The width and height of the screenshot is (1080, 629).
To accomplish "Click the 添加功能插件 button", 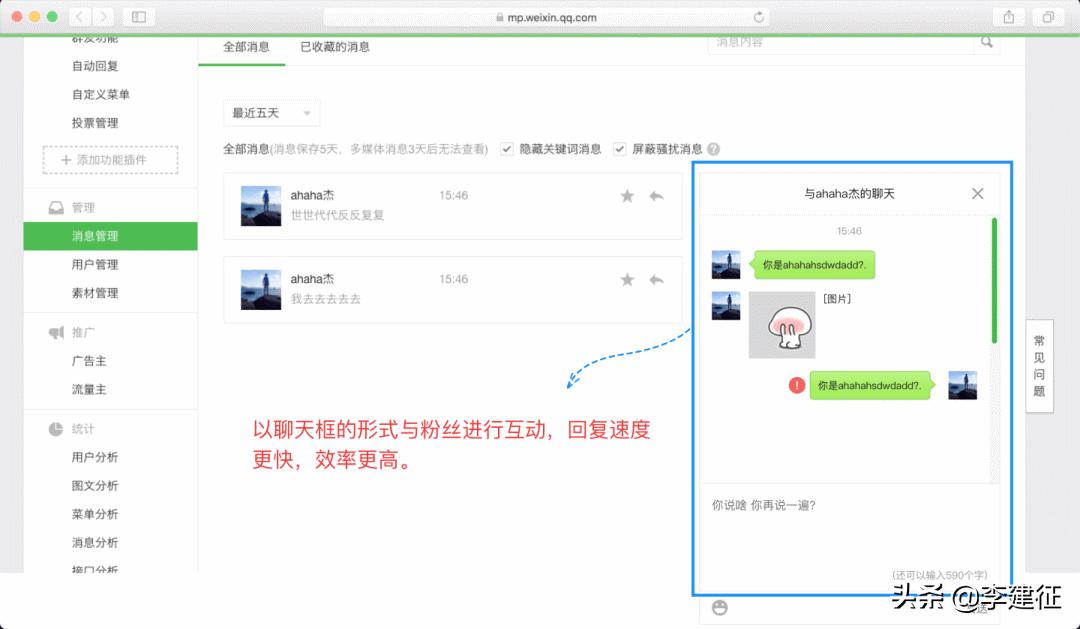I will click(x=109, y=160).
